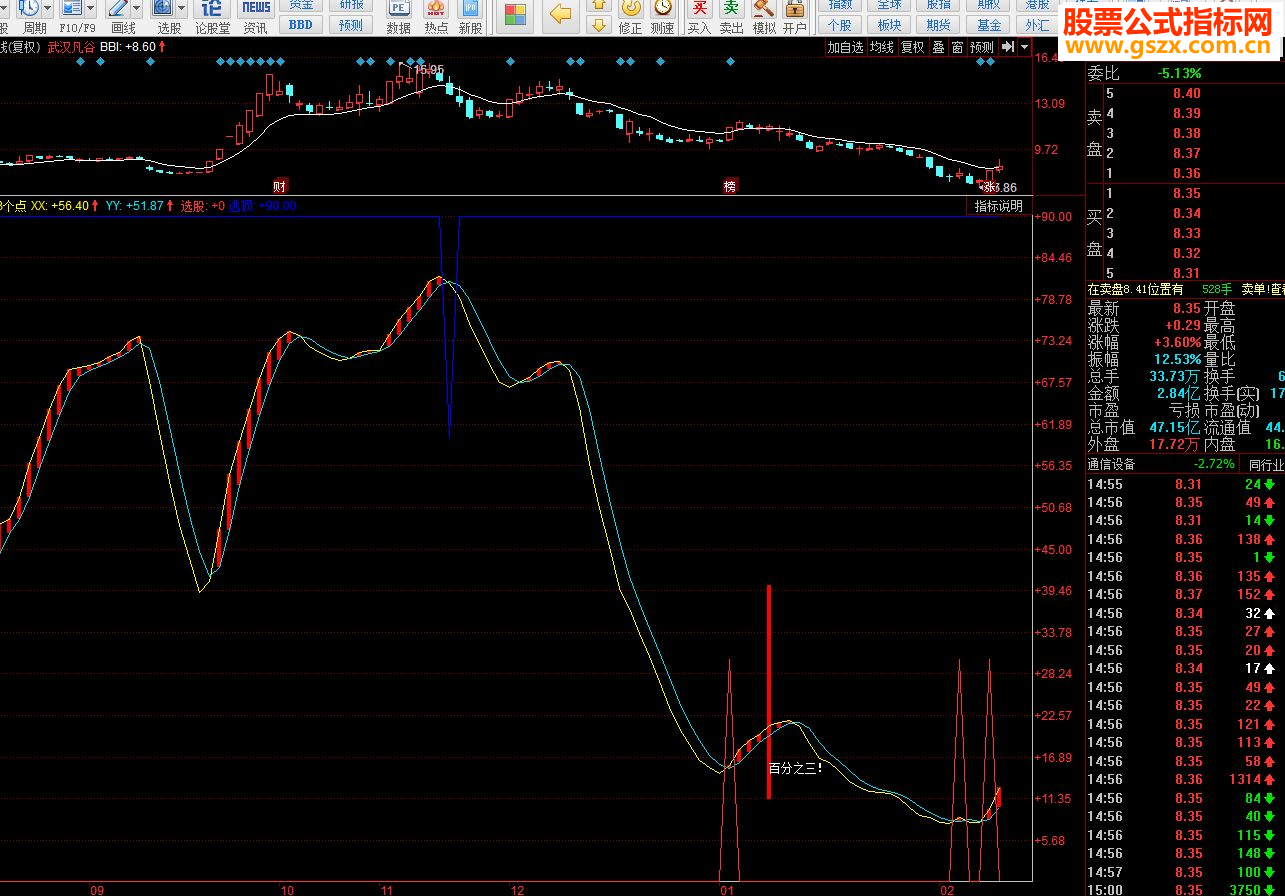Toggle 复权 price adjustment on chart
This screenshot has height=896, width=1285.
pyautogui.click(x=913, y=47)
